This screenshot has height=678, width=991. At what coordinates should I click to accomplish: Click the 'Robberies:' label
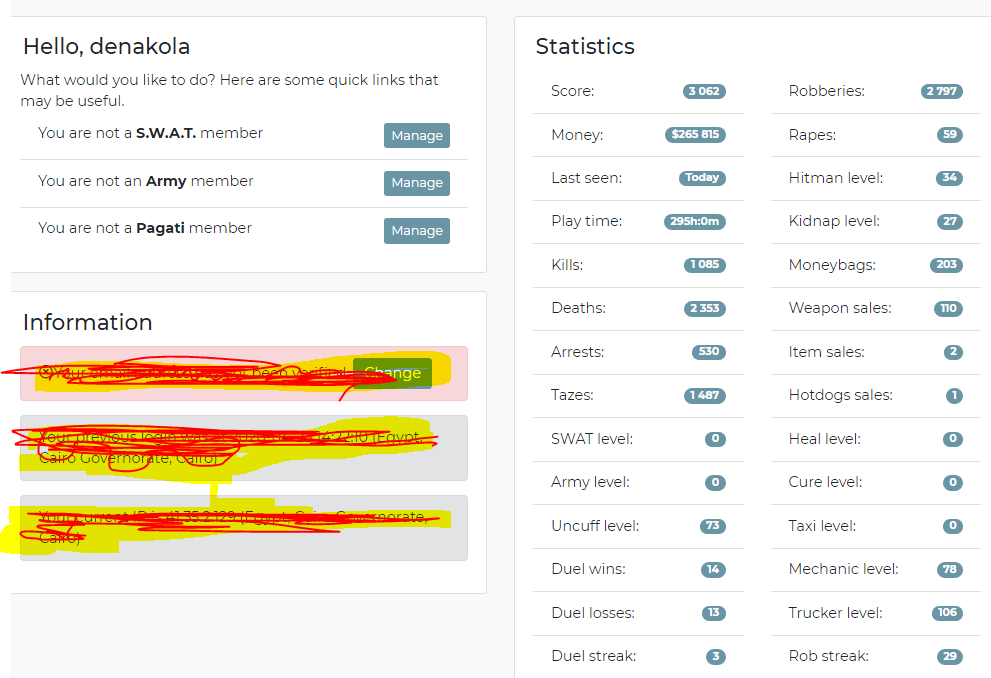click(x=827, y=91)
